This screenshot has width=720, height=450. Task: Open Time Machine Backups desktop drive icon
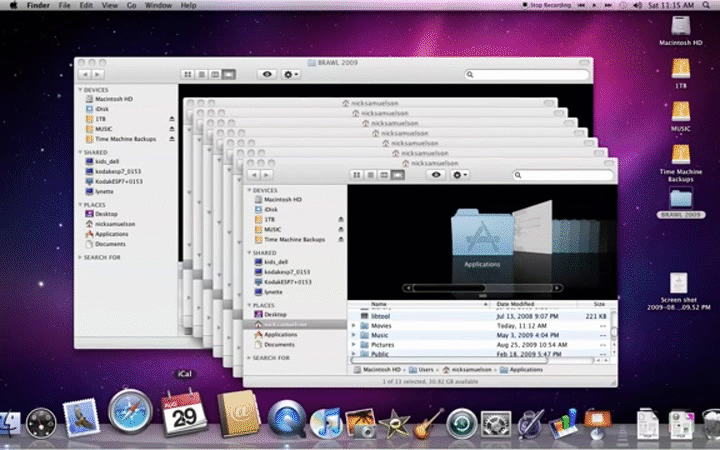tap(681, 155)
